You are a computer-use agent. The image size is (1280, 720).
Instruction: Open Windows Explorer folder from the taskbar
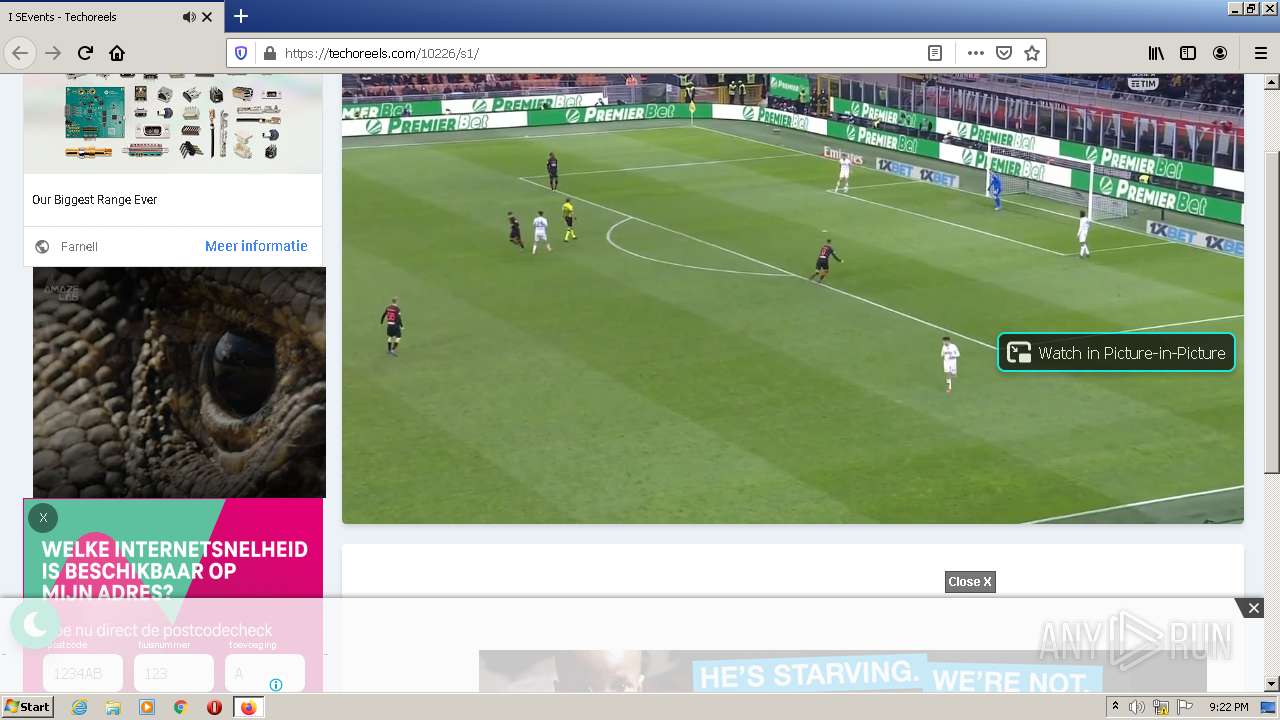tap(113, 707)
